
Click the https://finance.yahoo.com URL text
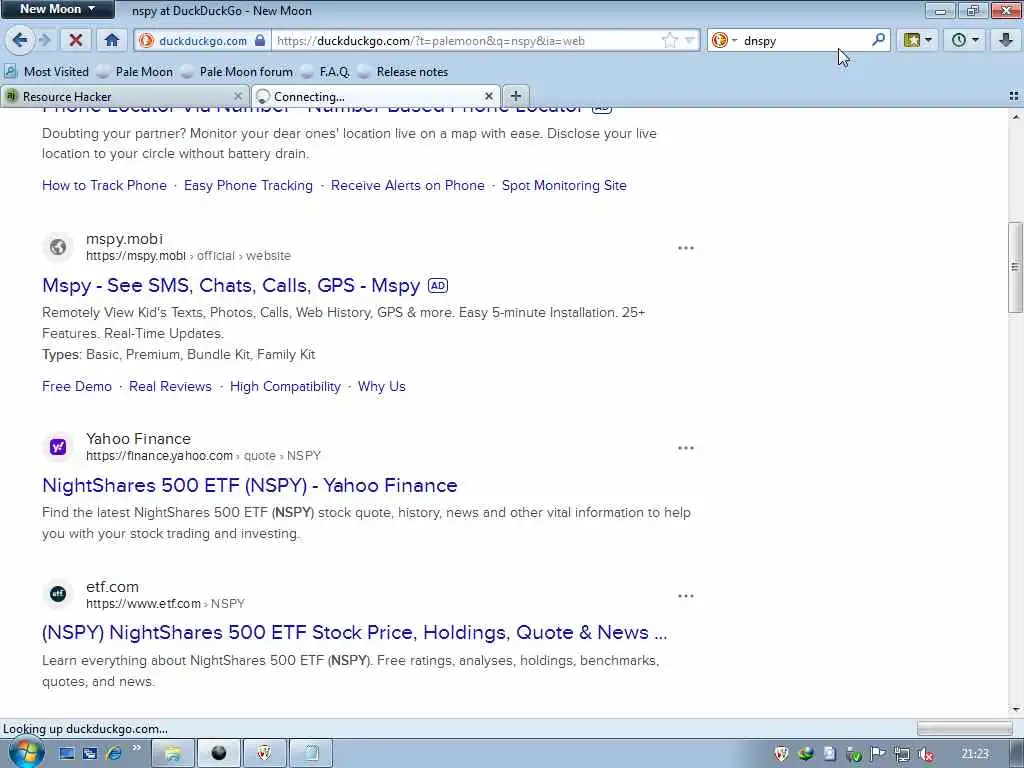pos(159,456)
